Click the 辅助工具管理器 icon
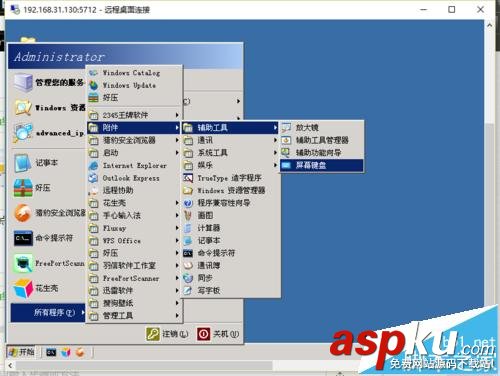Screen dimensions: 500x376 [x=286, y=140]
